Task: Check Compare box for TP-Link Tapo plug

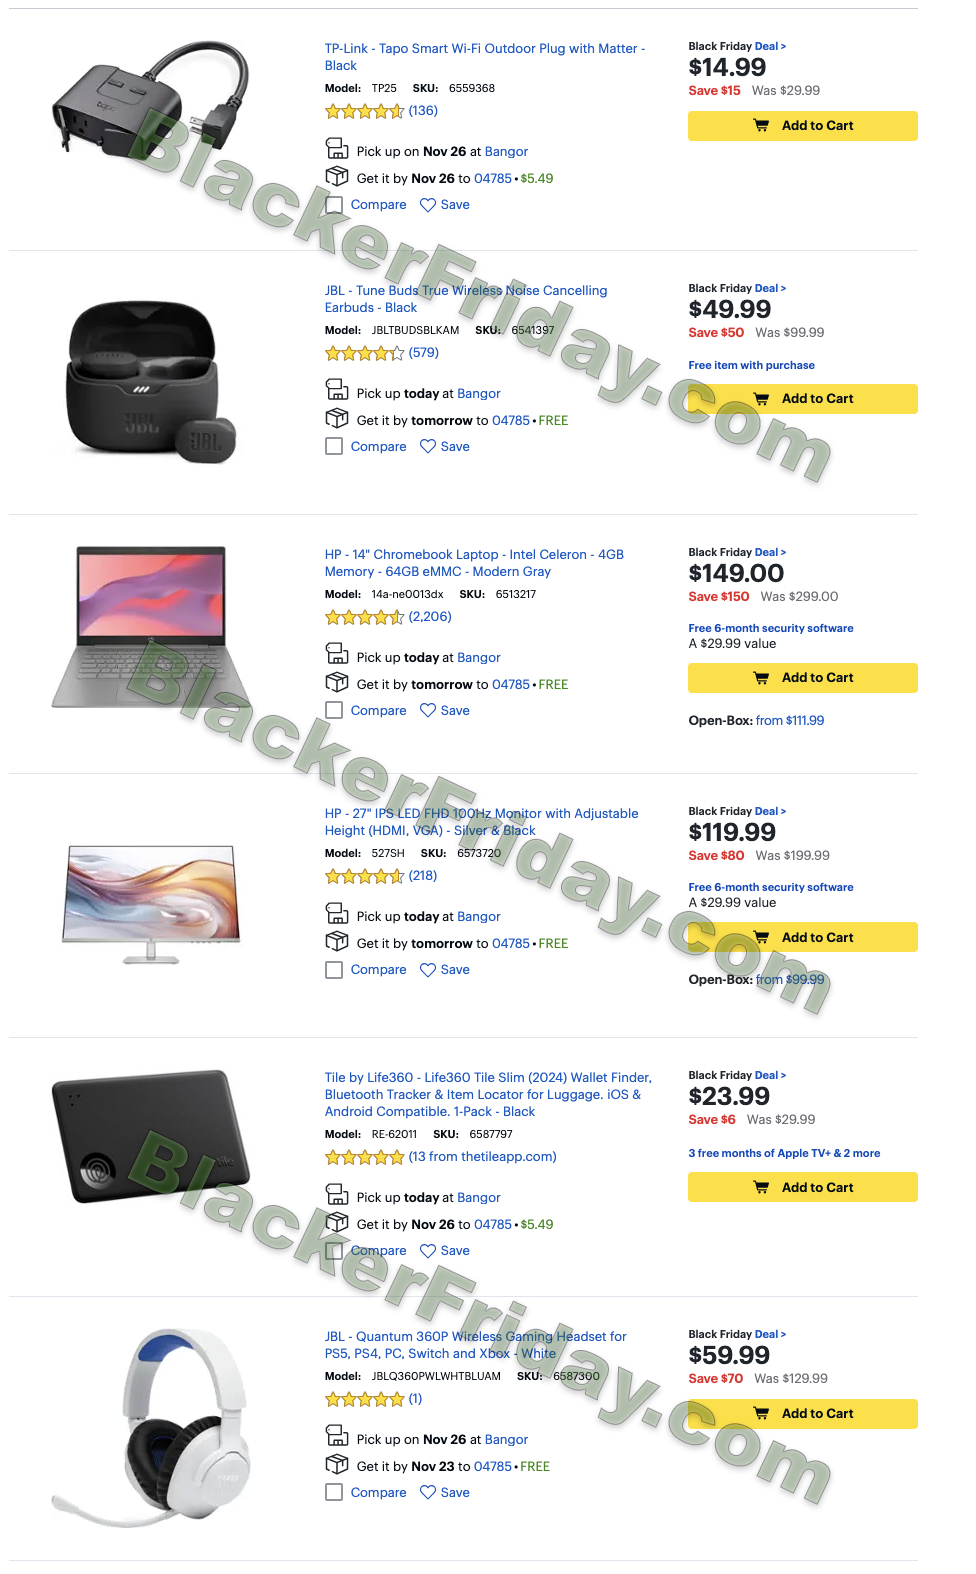Action: [334, 205]
